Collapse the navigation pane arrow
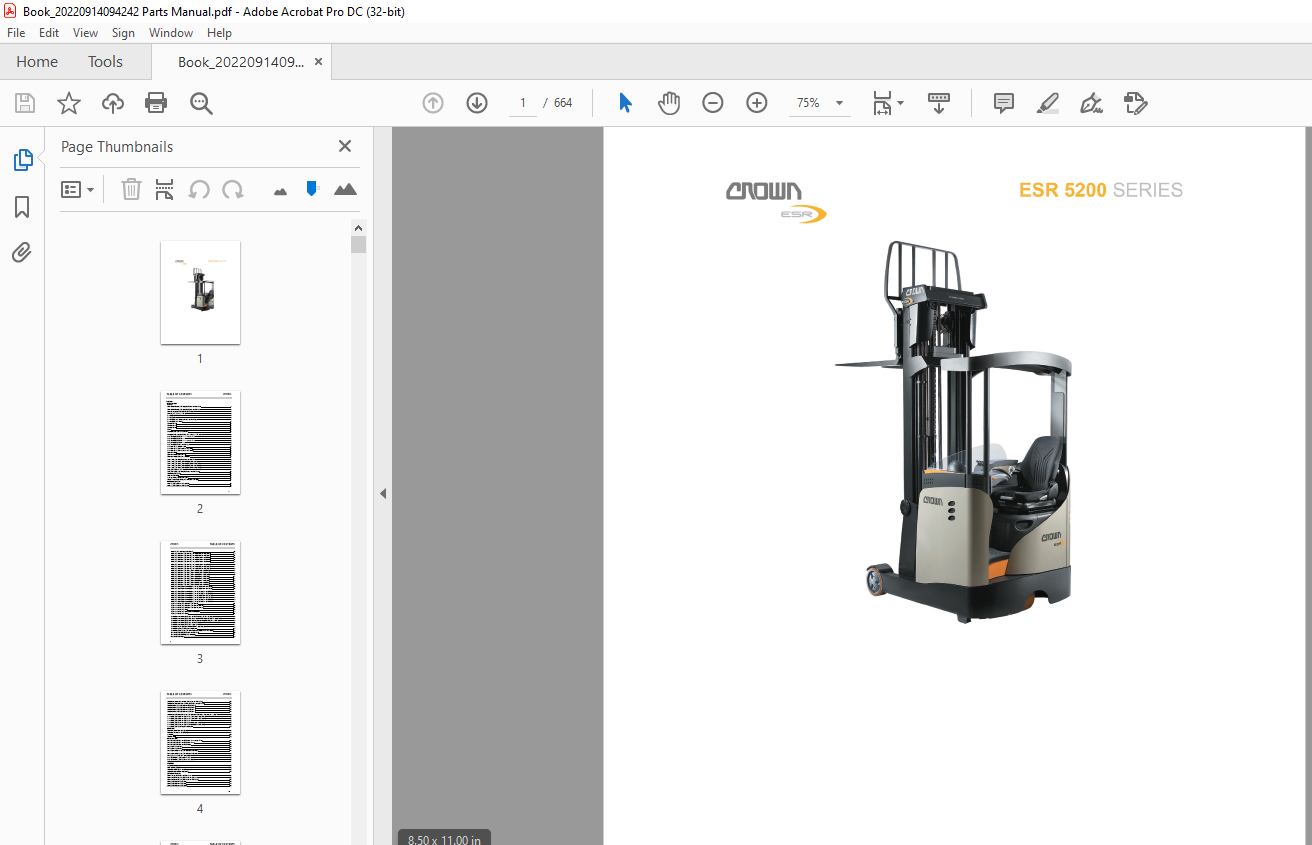This screenshot has height=845, width=1312. coord(382,493)
